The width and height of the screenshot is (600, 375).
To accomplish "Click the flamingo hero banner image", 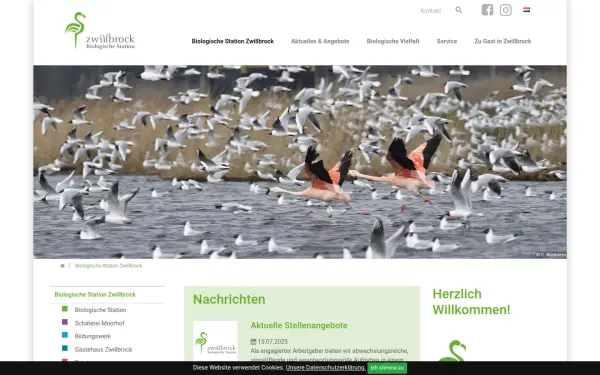I will coord(300,162).
